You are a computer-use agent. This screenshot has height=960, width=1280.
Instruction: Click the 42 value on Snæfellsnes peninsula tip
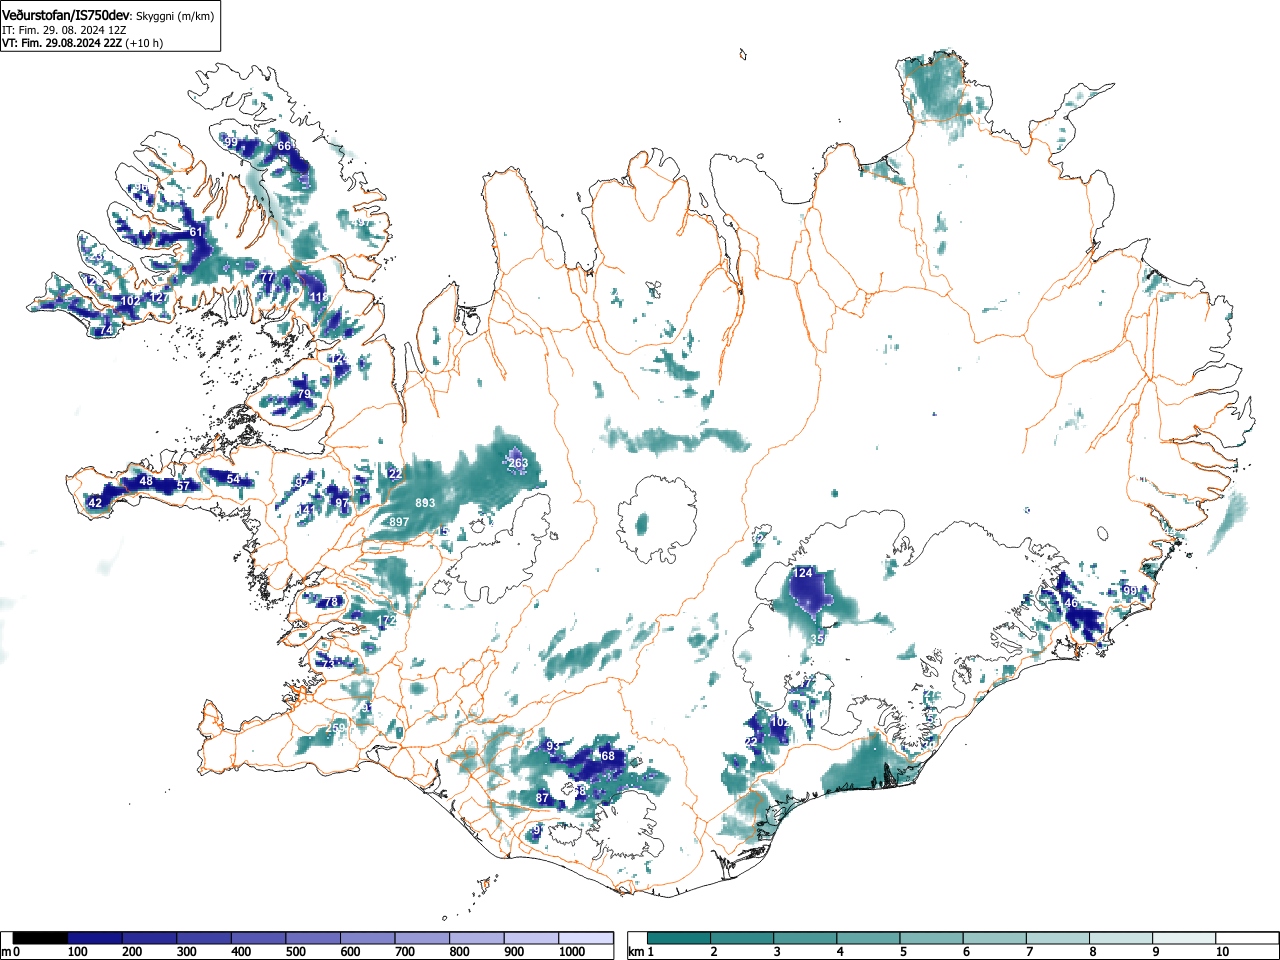(95, 503)
